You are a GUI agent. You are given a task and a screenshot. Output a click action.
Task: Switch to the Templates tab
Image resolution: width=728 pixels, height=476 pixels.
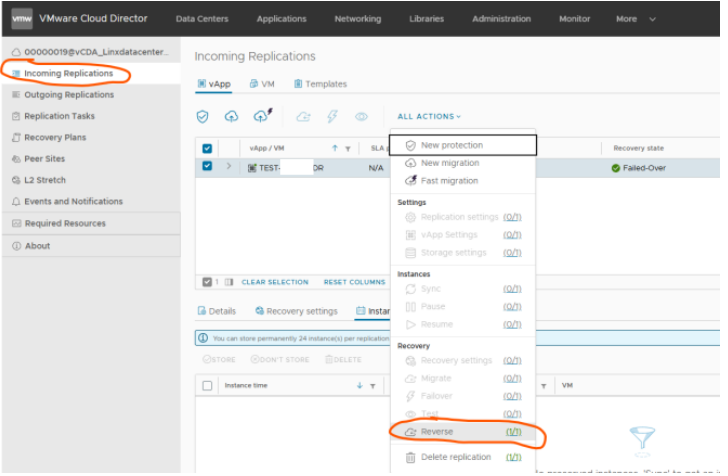pos(320,84)
